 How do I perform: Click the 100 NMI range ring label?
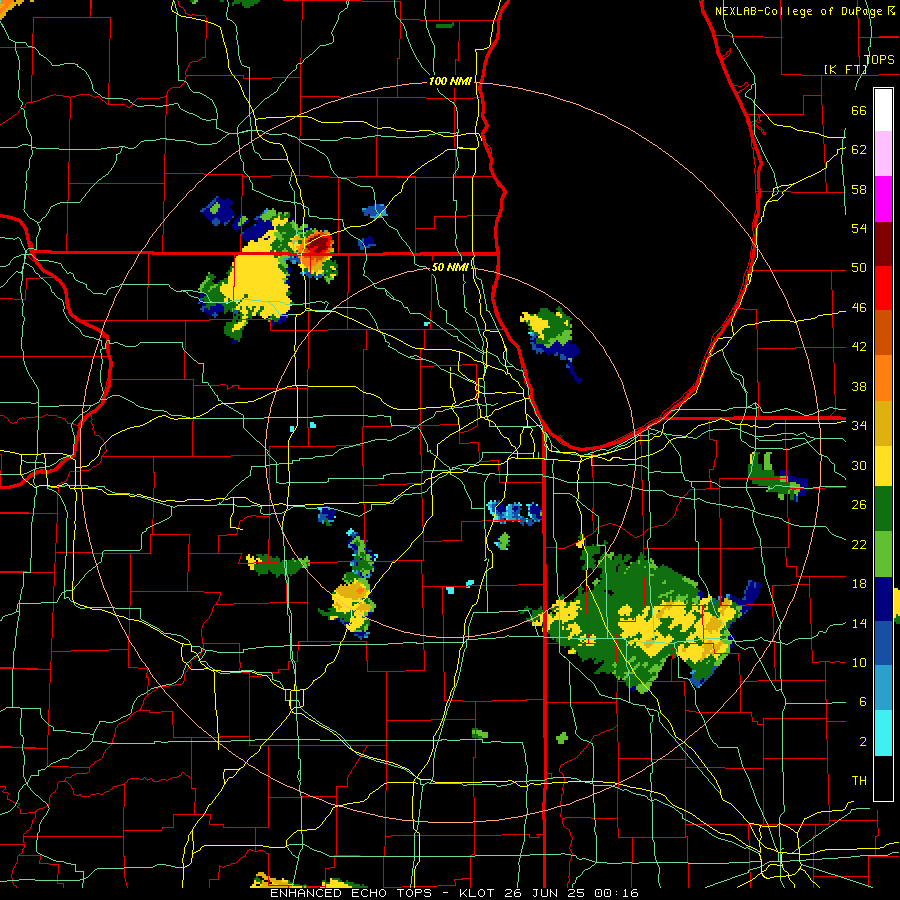(x=451, y=82)
